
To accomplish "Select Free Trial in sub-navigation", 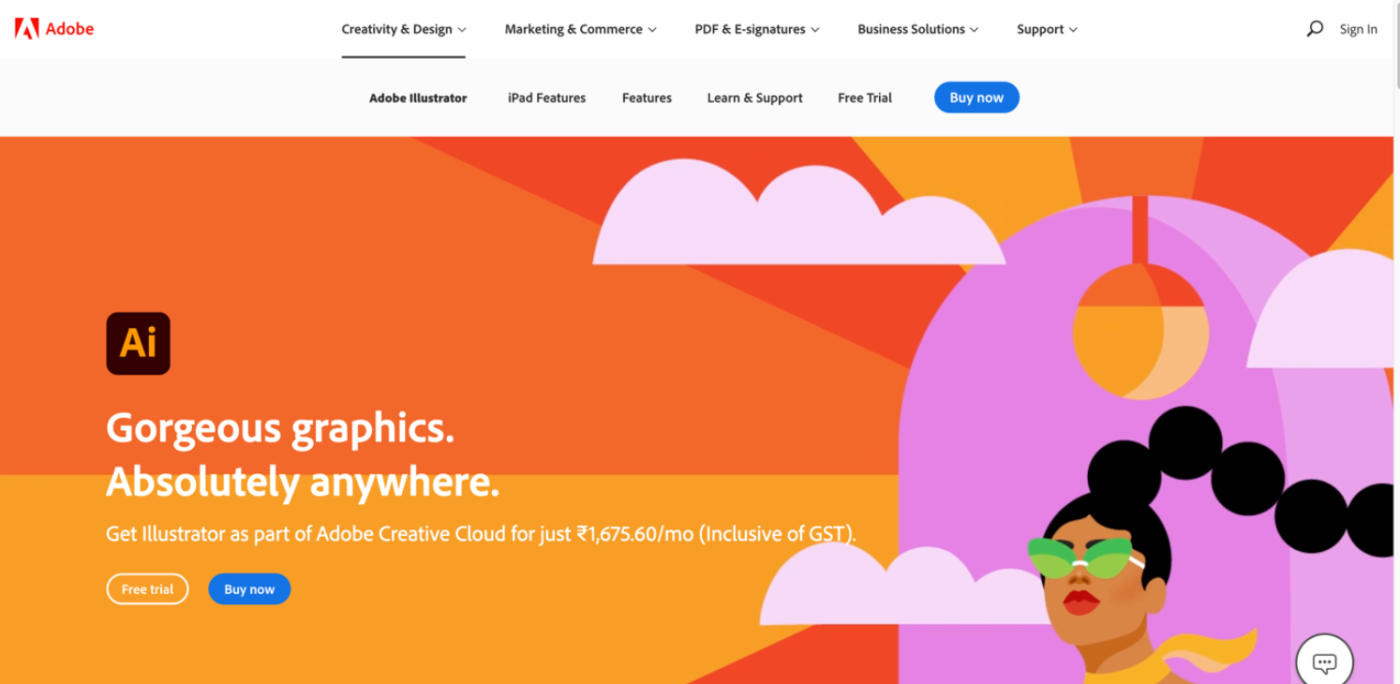I will pyautogui.click(x=865, y=98).
